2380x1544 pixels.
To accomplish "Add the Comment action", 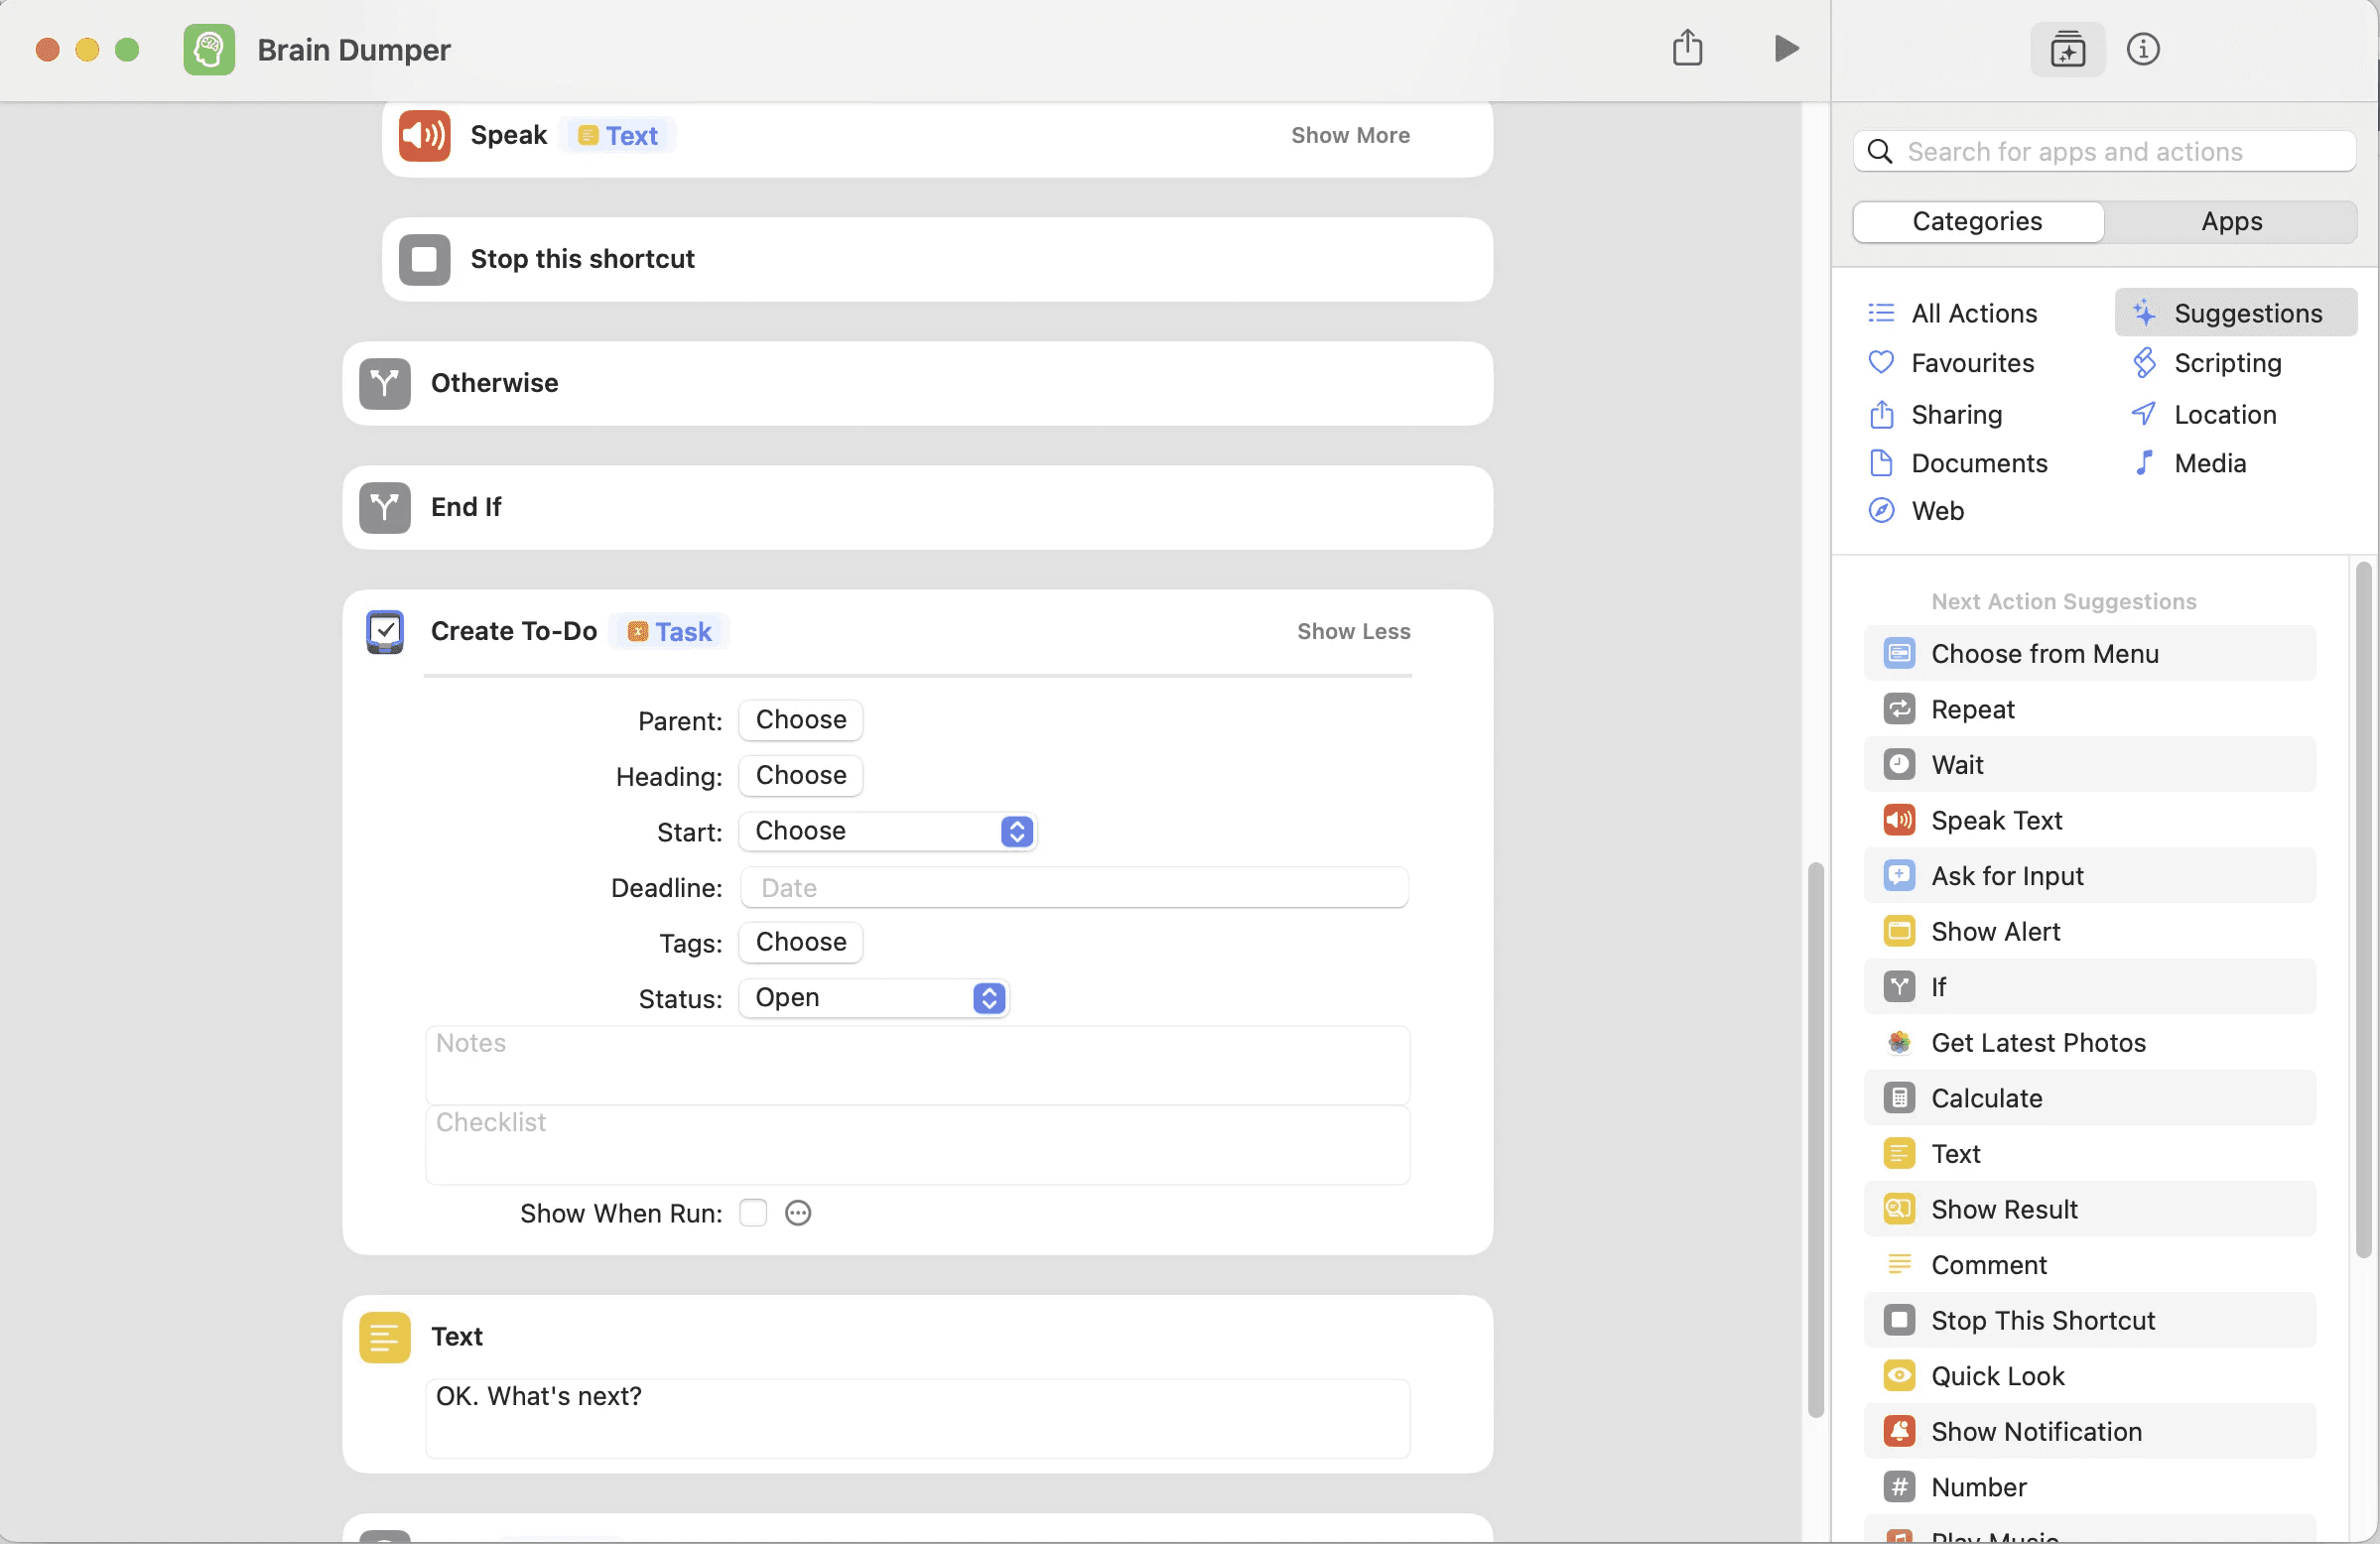I will tap(2090, 1265).
